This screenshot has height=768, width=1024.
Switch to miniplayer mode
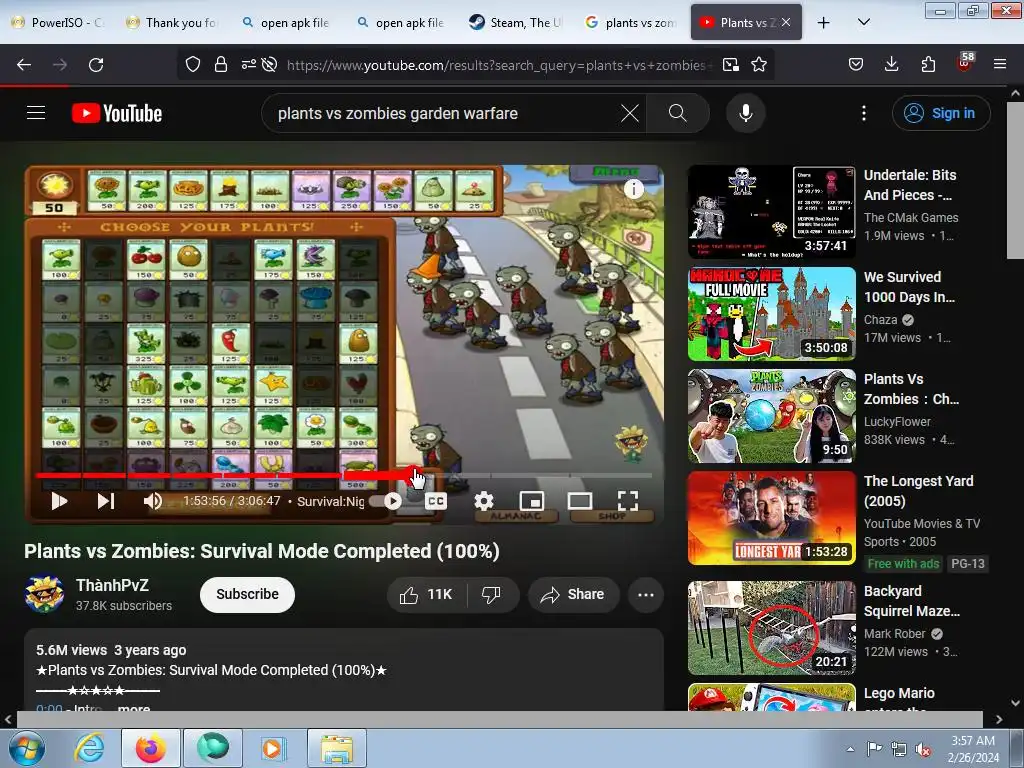pyautogui.click(x=532, y=501)
